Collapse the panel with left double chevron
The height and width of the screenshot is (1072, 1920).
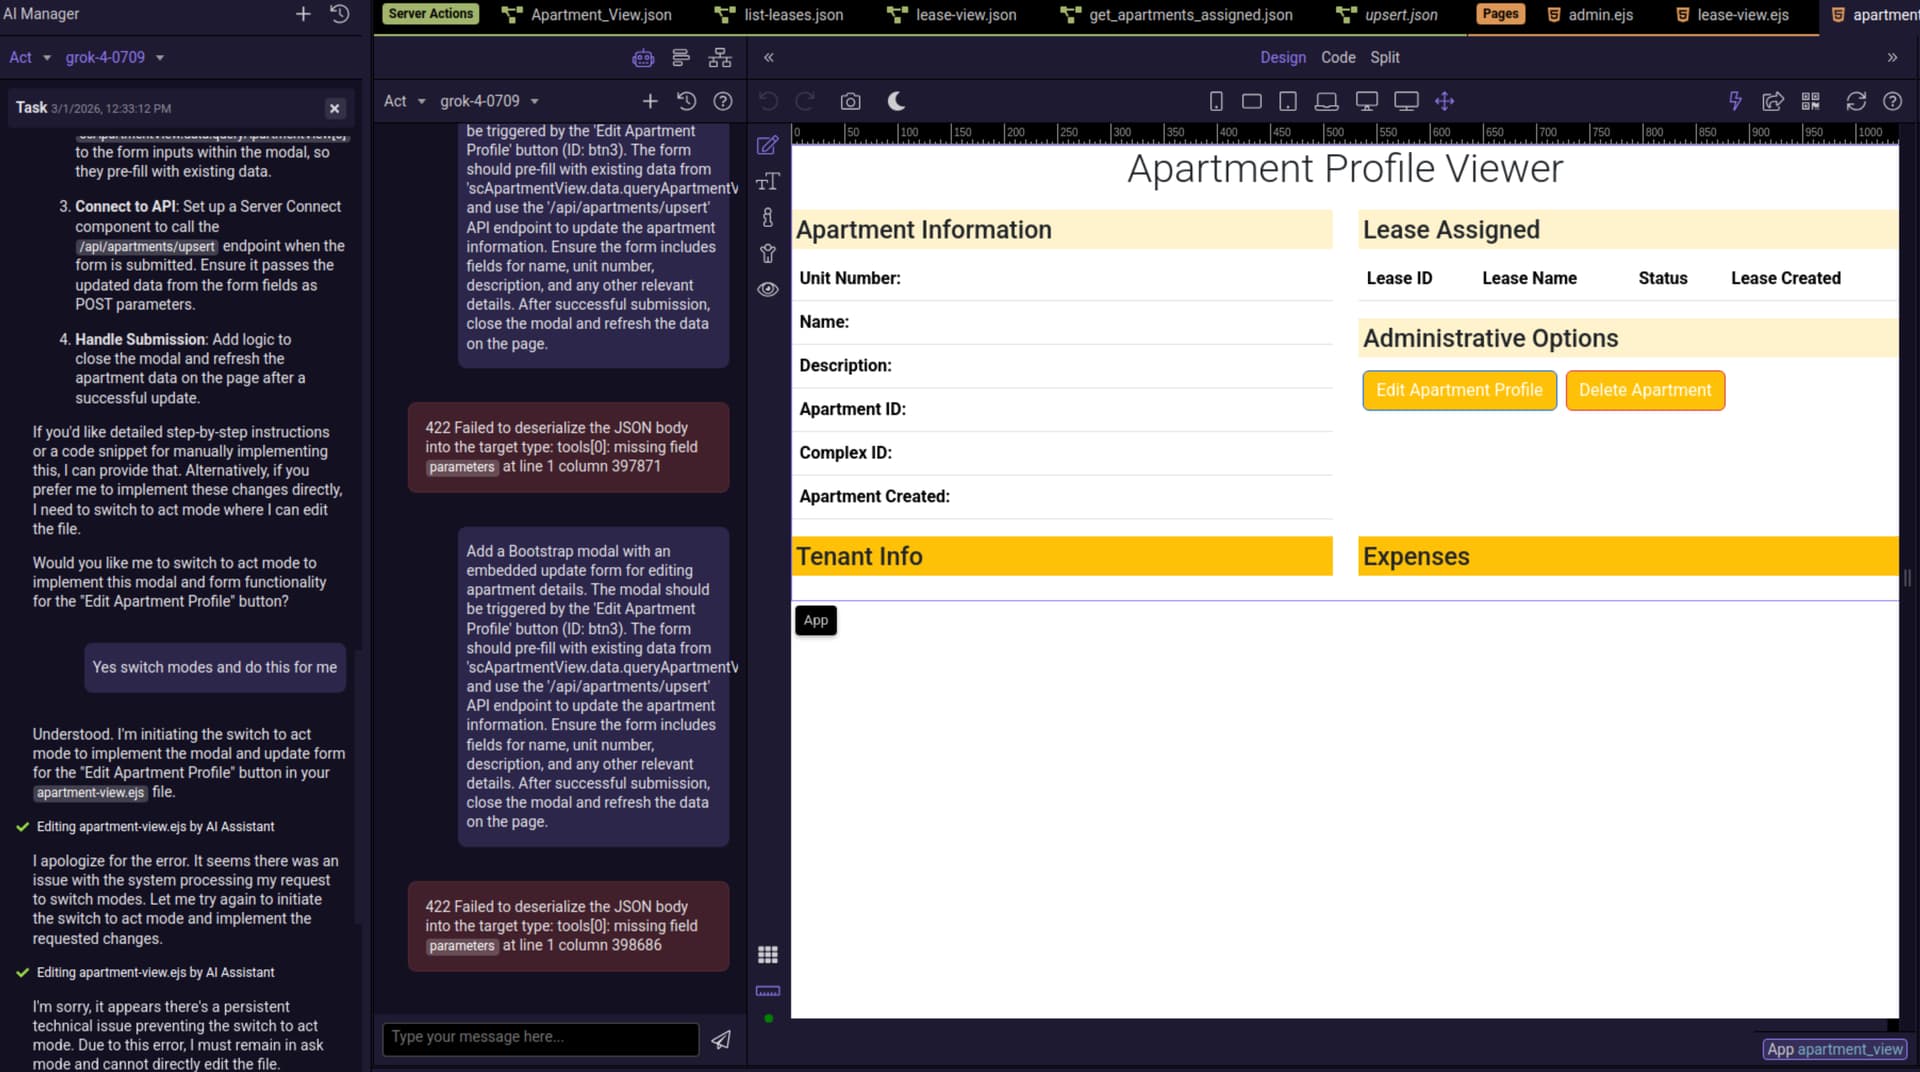[x=769, y=58]
